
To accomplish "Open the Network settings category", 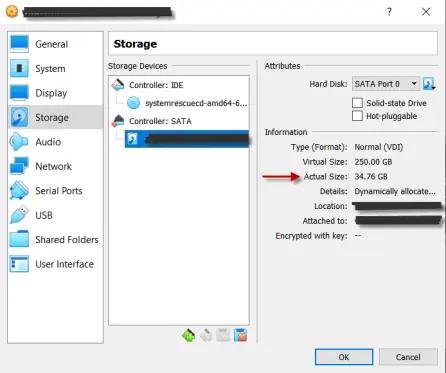I will click(x=55, y=166).
